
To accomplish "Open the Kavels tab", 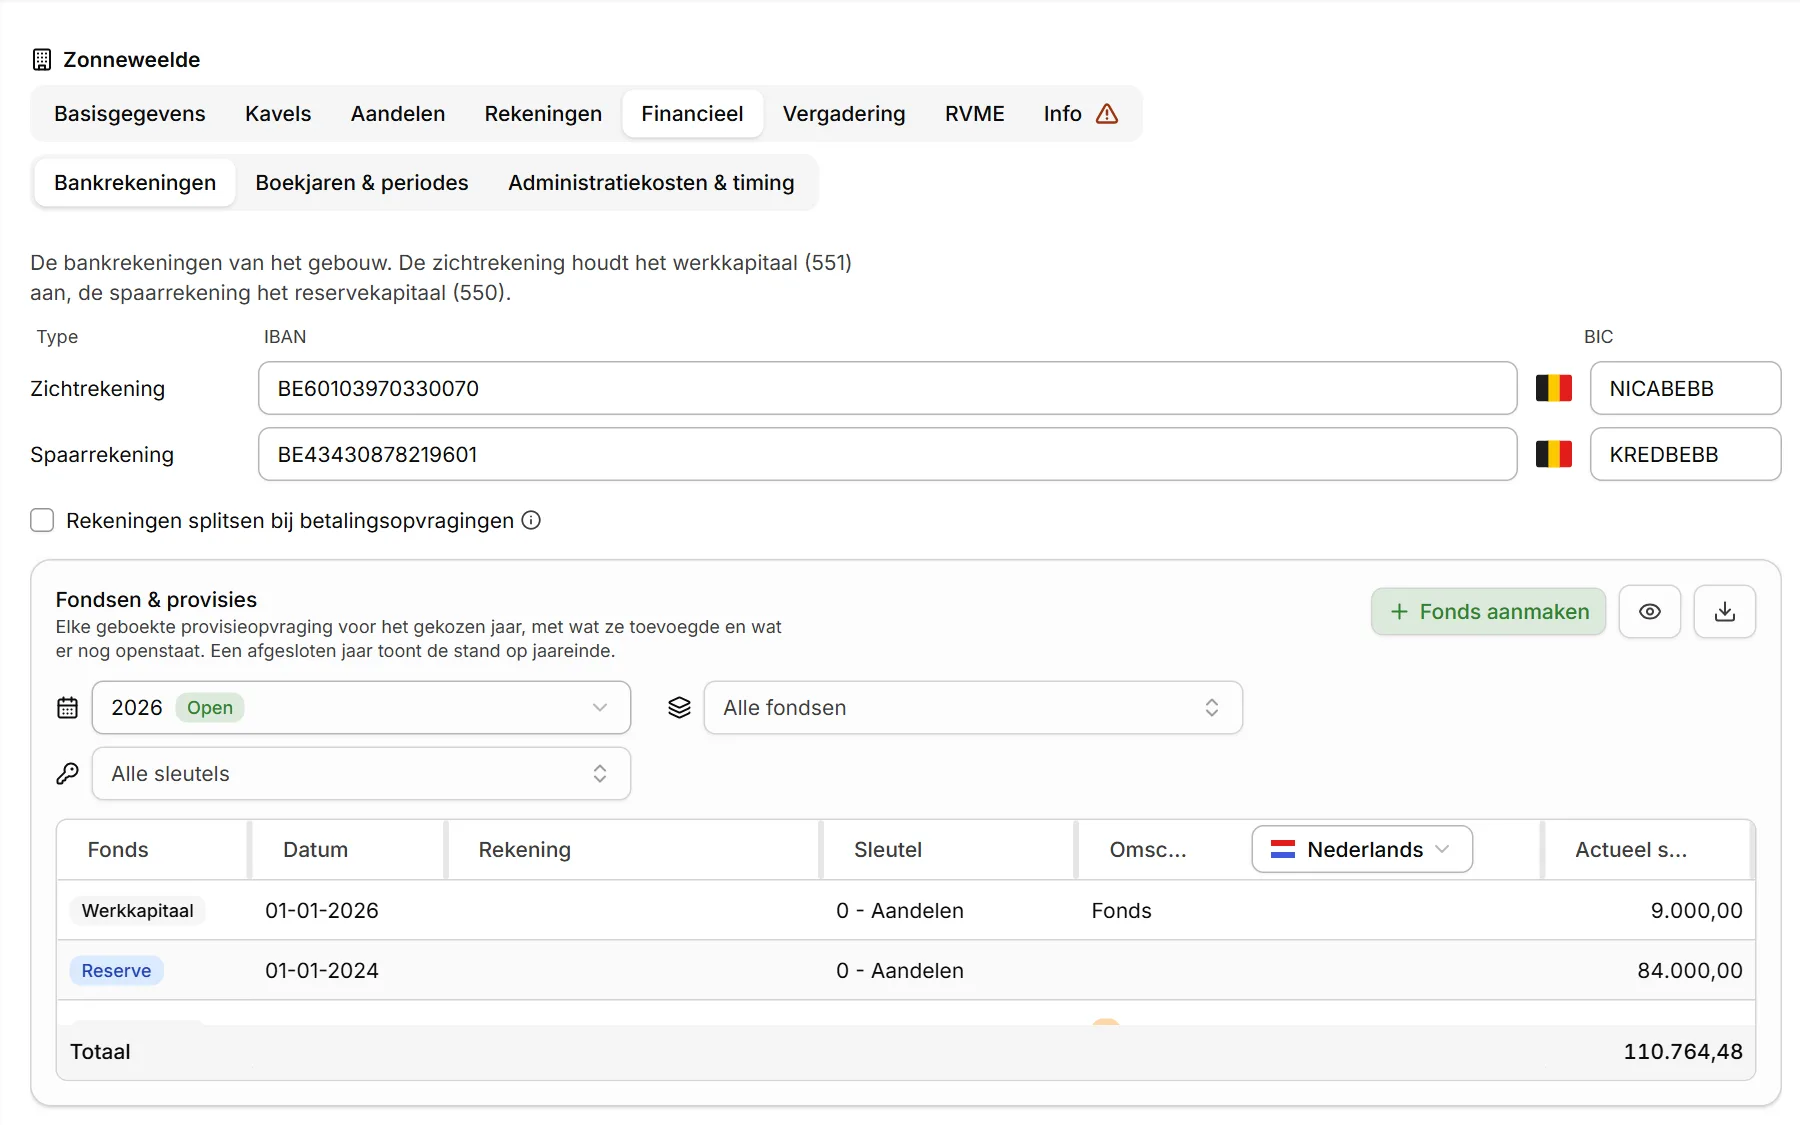I will [278, 114].
